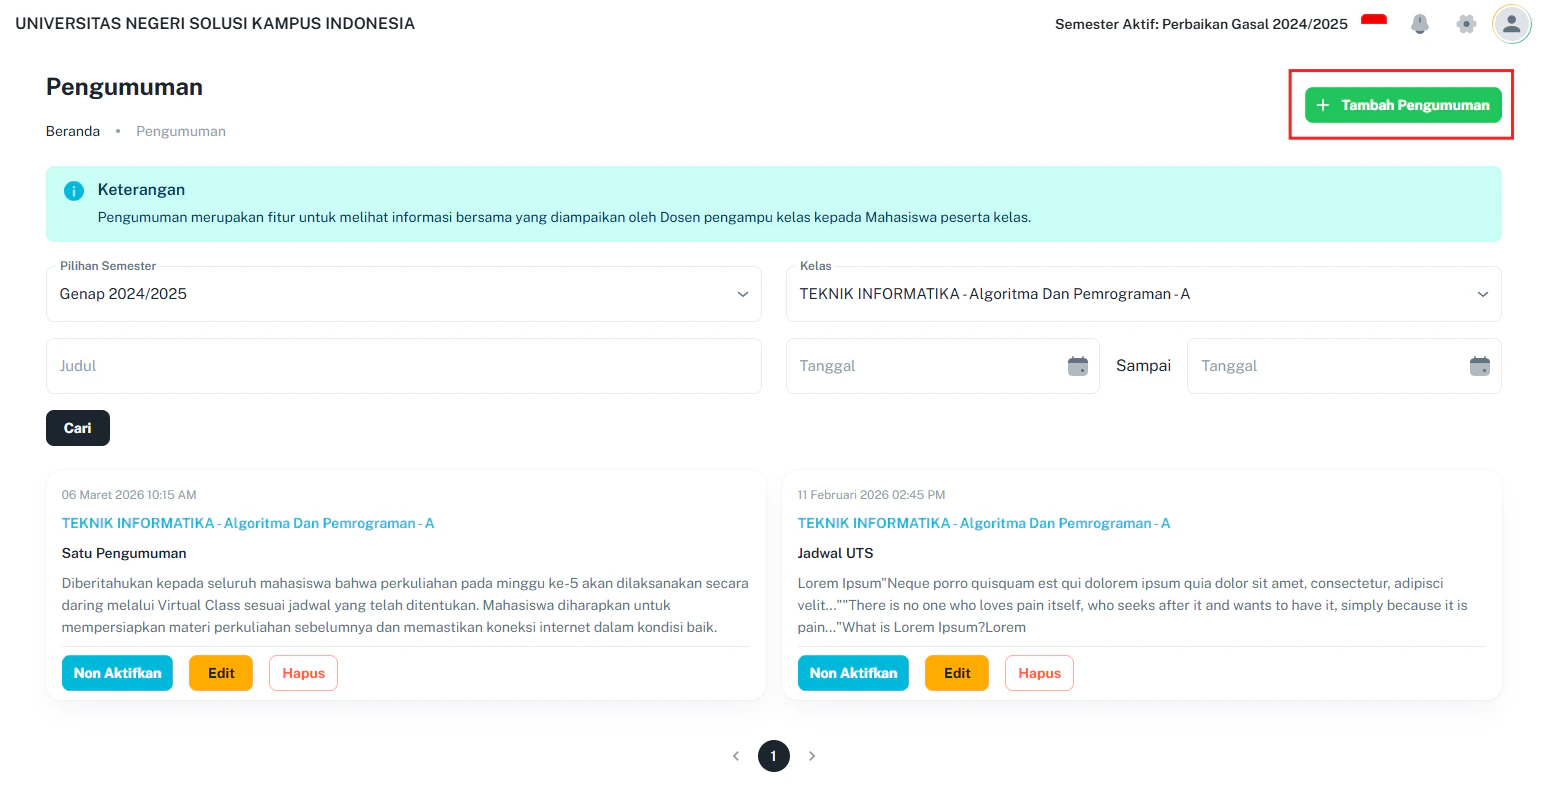Open class link in Satu Pengumuman card
This screenshot has width=1555, height=790.
[248, 523]
